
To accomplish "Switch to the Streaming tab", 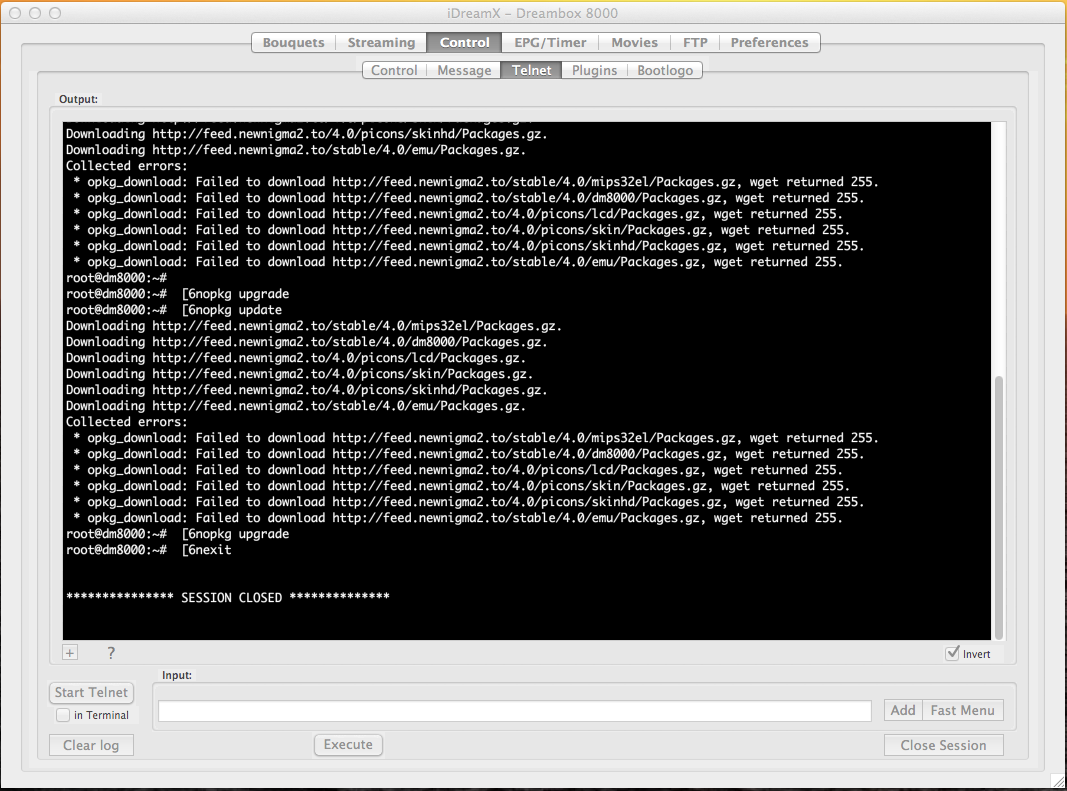I will coord(381,43).
